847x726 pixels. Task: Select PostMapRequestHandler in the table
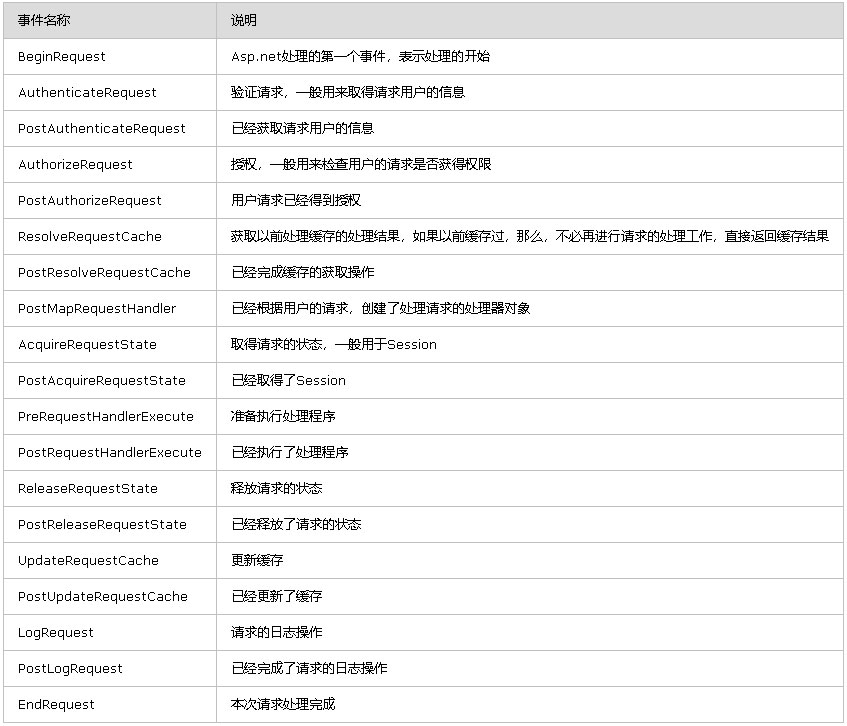[97, 309]
